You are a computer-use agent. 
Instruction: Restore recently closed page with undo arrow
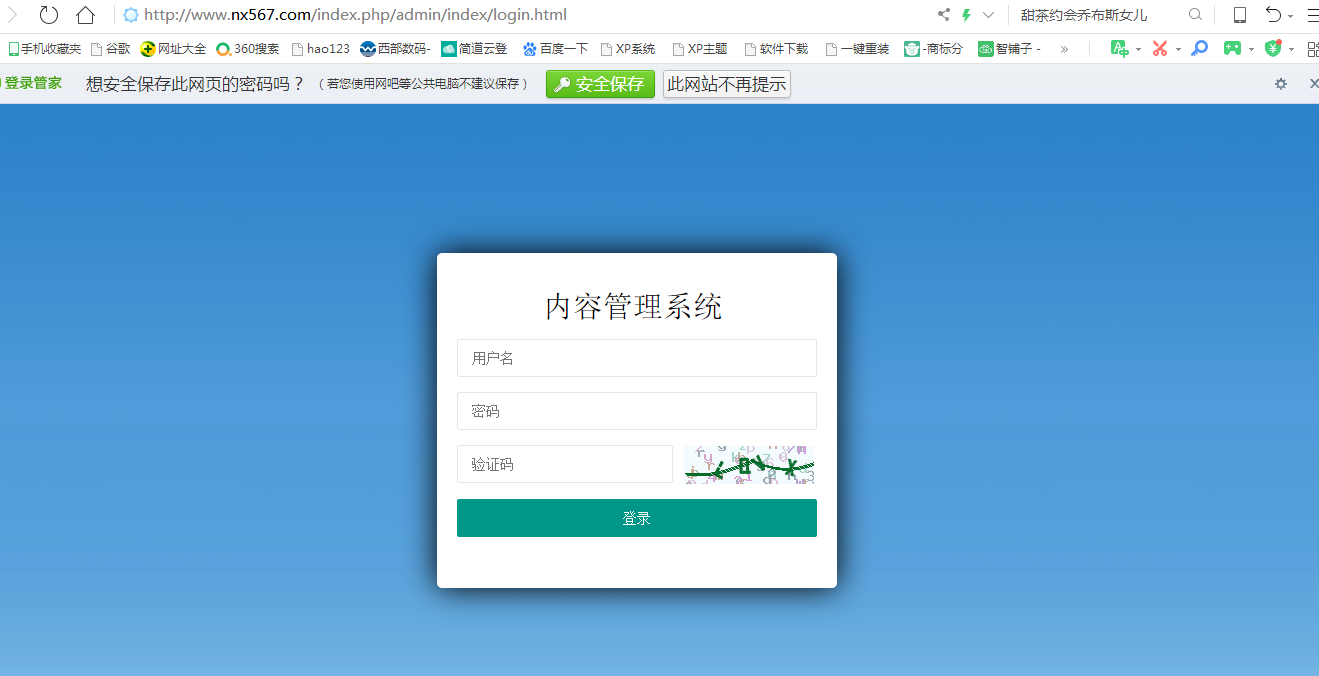1276,14
